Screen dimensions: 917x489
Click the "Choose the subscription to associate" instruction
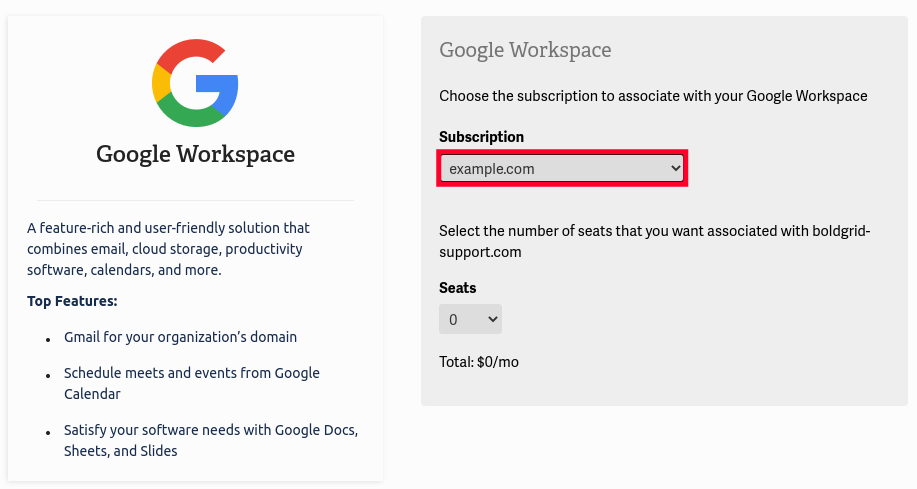coord(653,96)
